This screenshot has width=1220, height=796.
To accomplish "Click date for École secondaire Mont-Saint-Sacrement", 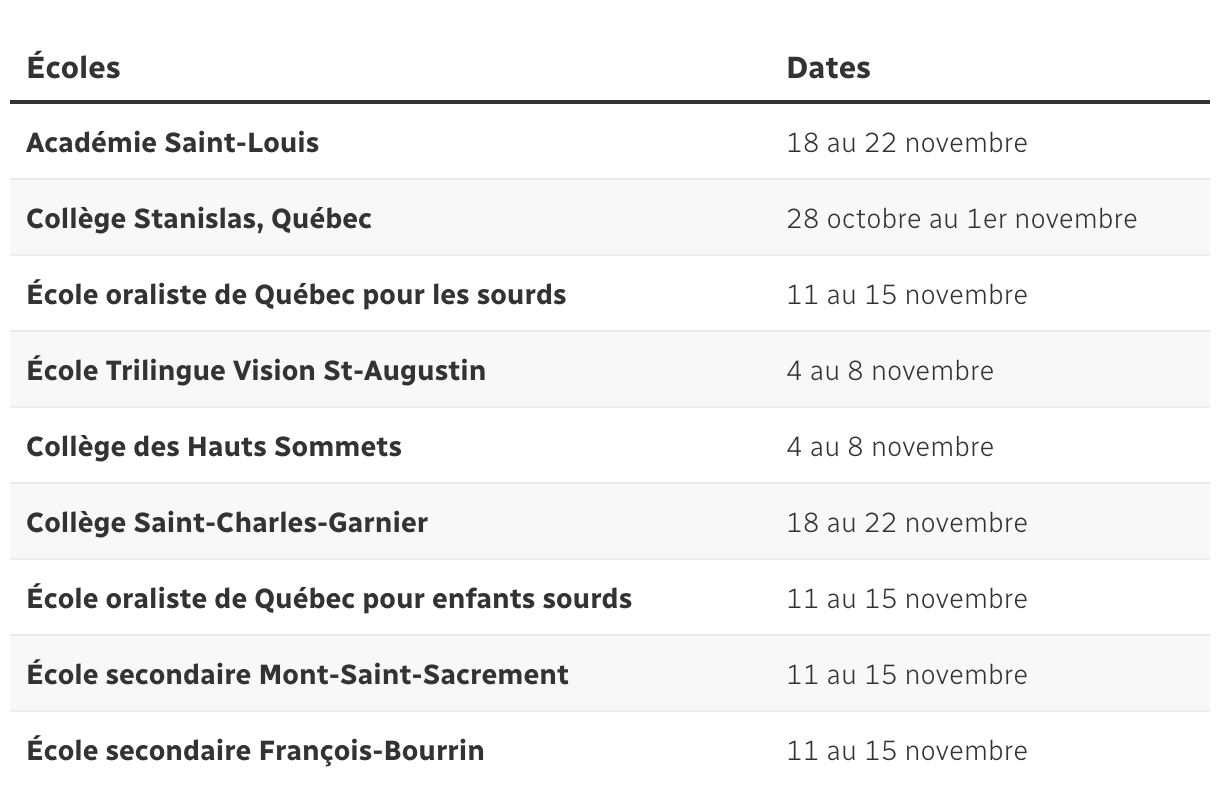I will tap(907, 675).
